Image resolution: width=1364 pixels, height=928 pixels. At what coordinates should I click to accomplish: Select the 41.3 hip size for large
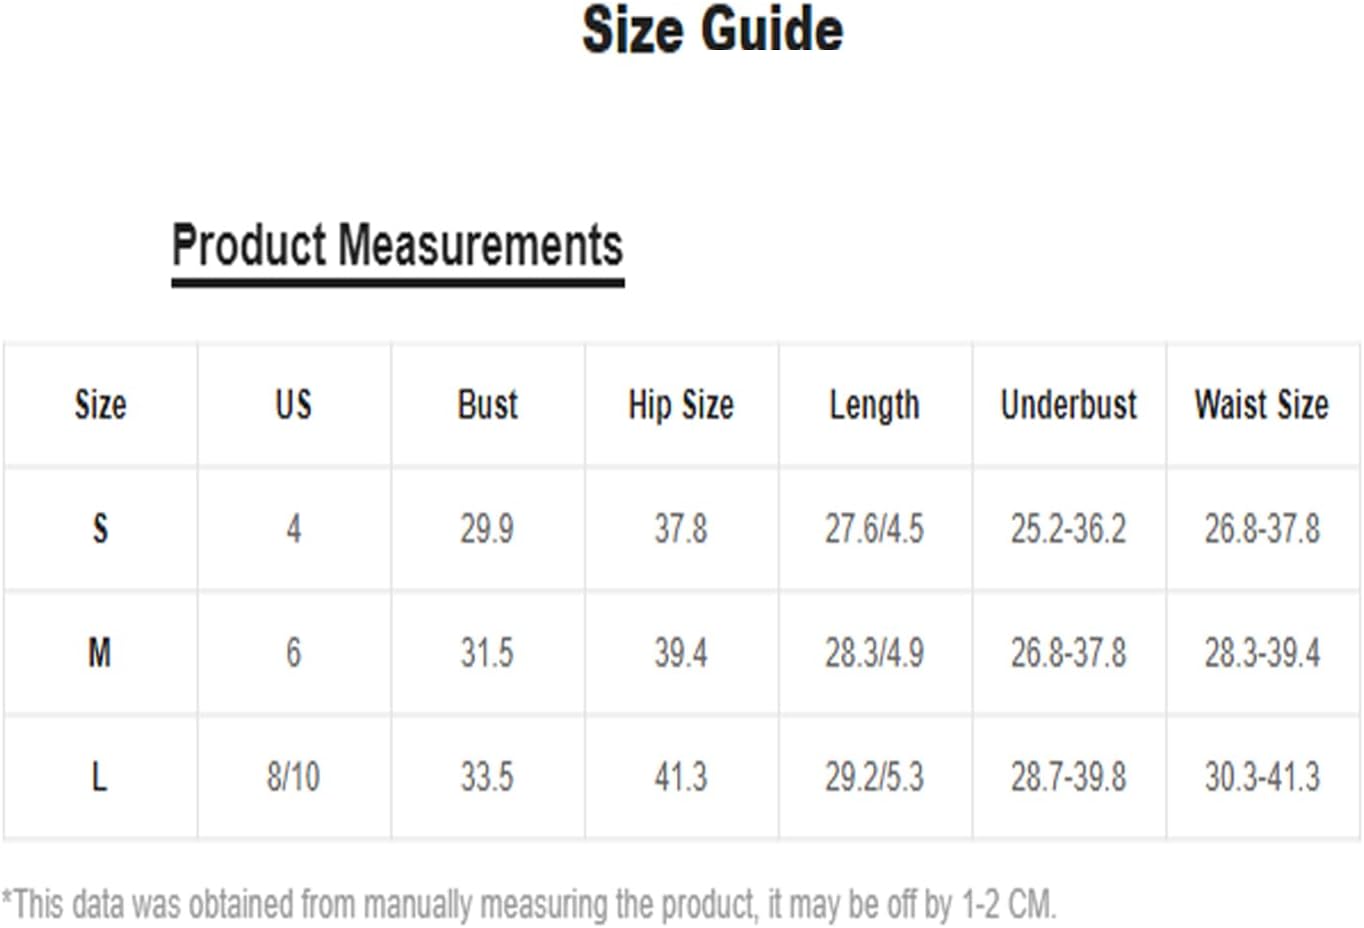coord(681,777)
